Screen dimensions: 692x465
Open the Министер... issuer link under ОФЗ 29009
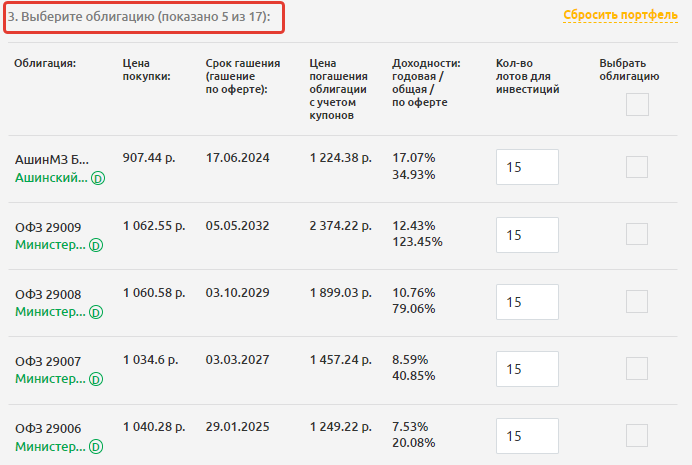[x=50, y=245]
